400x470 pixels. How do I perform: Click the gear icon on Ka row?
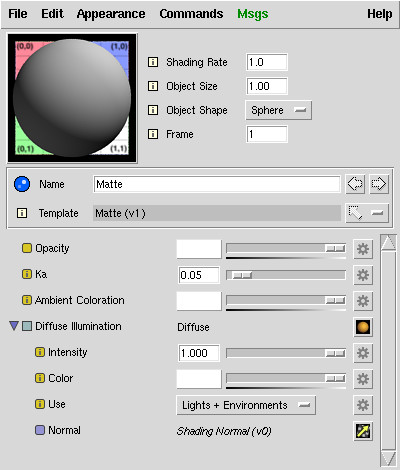pos(363,275)
